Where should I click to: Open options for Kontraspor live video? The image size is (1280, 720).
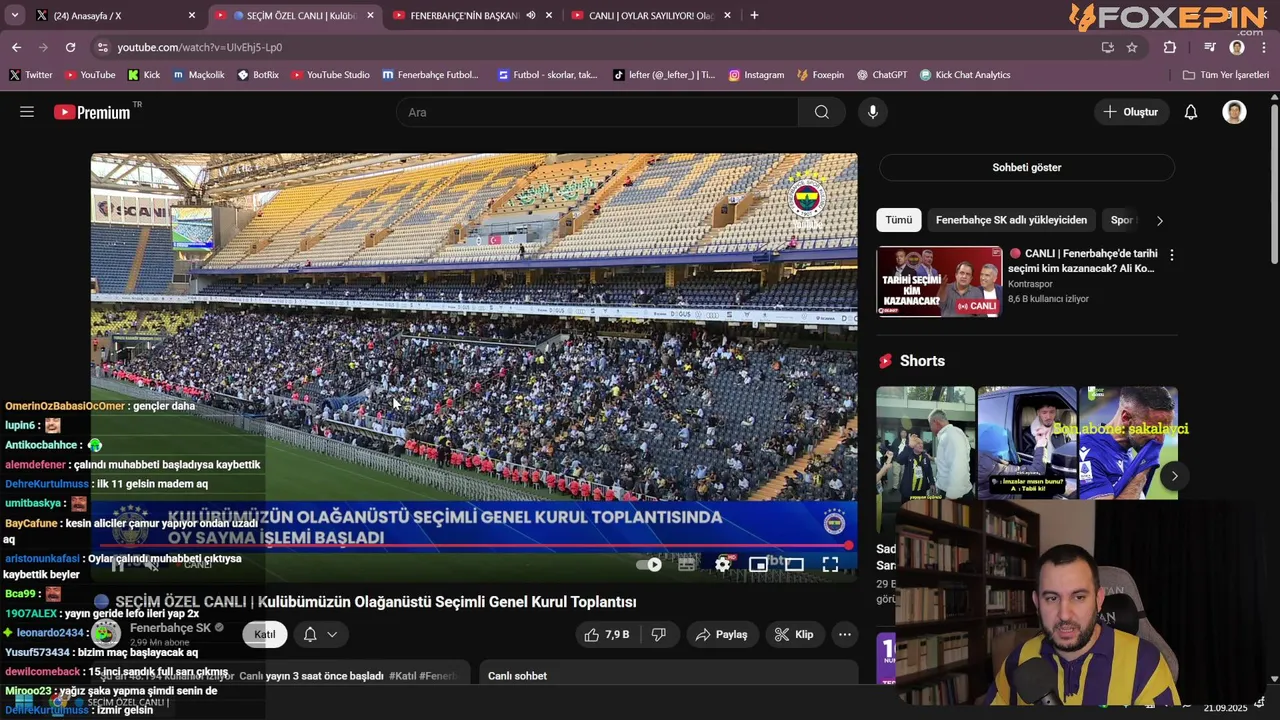coord(1172,255)
